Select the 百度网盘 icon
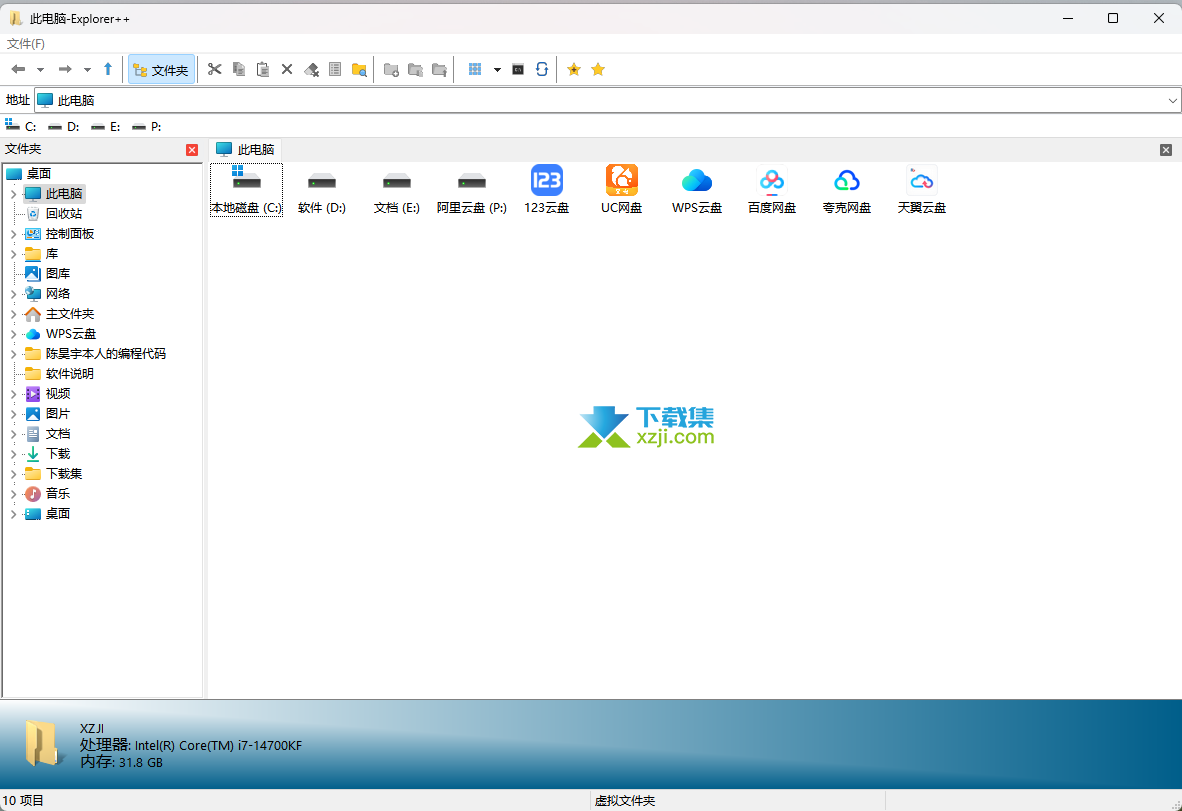The width and height of the screenshot is (1182, 811). point(772,190)
